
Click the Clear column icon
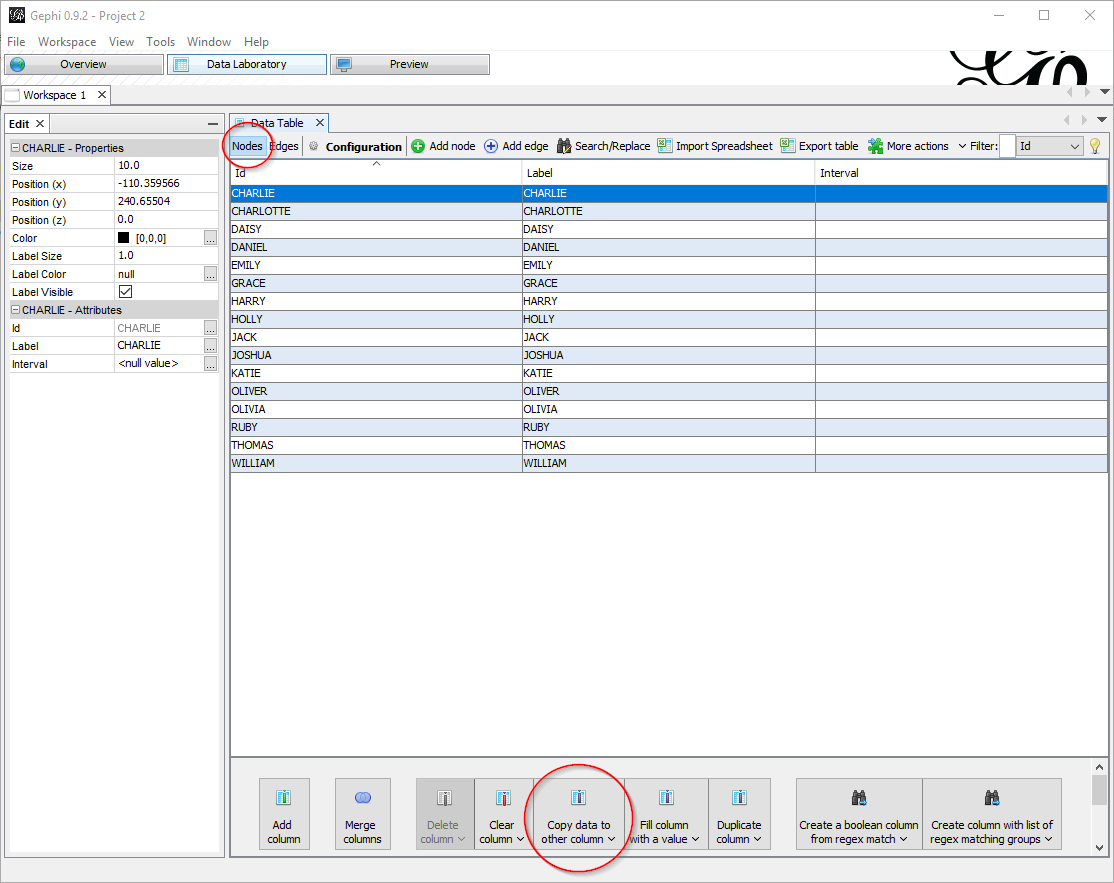coord(504,798)
